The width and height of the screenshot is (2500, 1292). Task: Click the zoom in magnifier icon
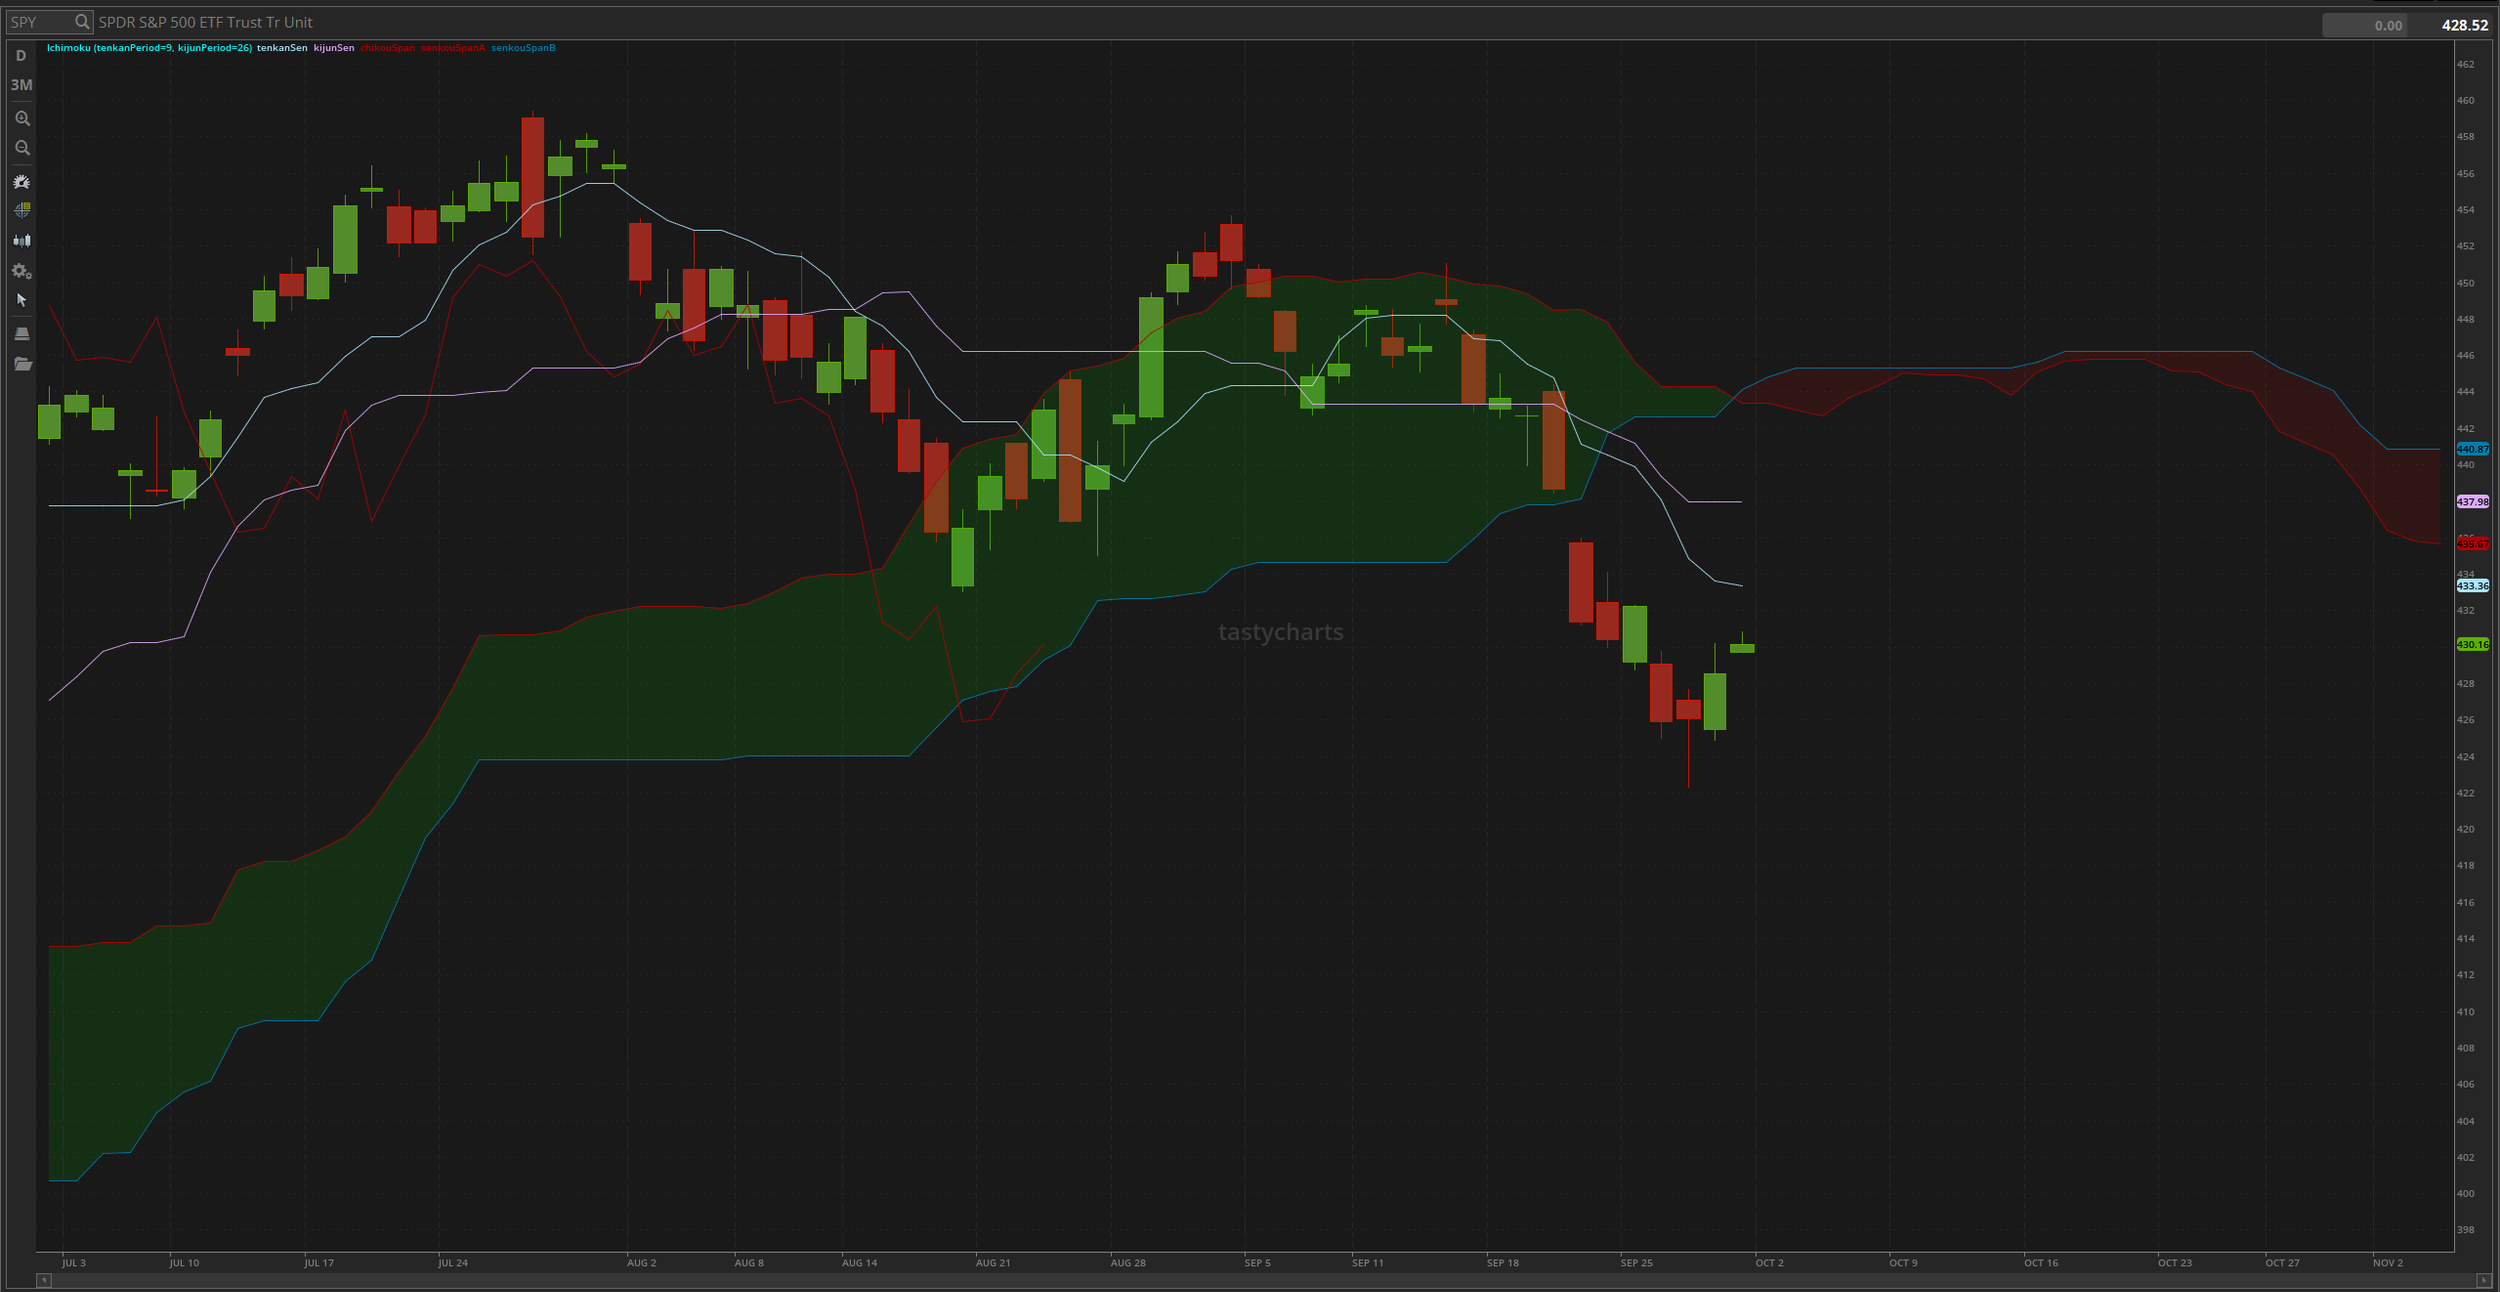click(21, 118)
